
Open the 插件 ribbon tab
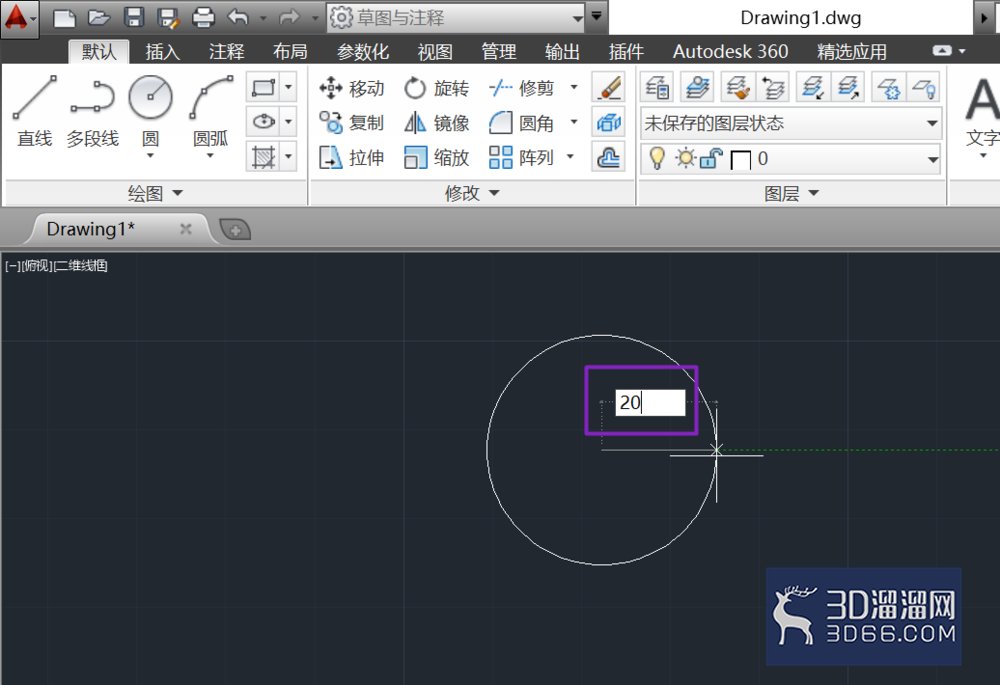(x=626, y=52)
